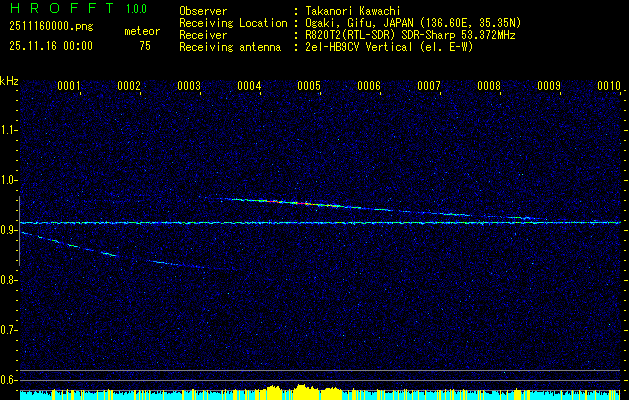This screenshot has height=400, width=629.
Task: Click the observer name Takanori Kawachi
Action: coord(353,12)
